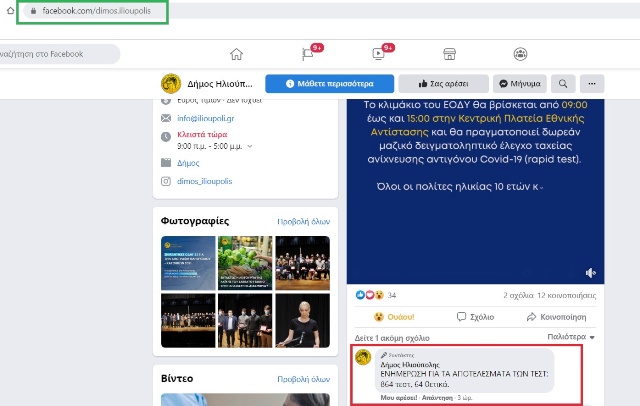Go to the Facebook Home icon
This screenshot has width=640, height=406.
tap(236, 54)
